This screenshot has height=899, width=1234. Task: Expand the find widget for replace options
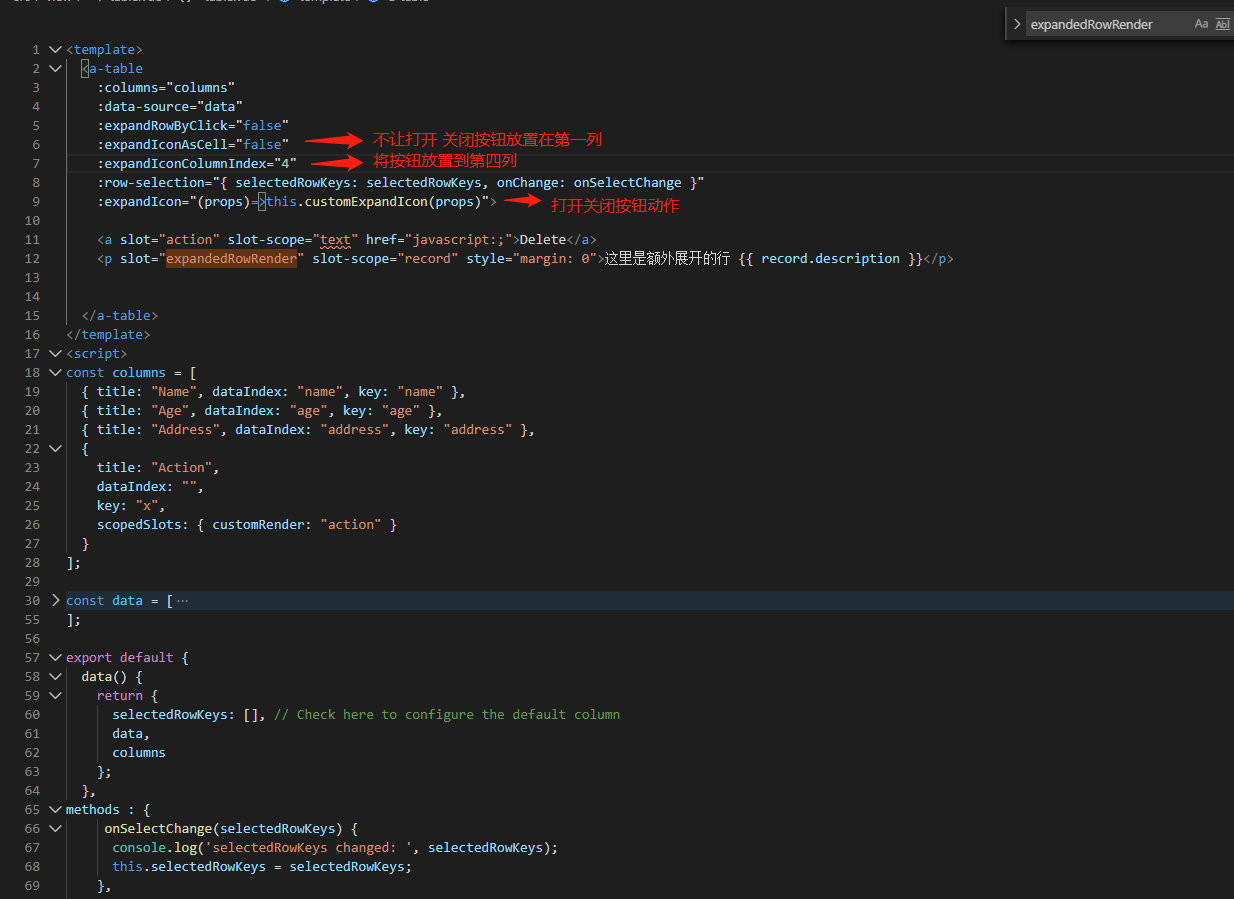tap(1019, 23)
